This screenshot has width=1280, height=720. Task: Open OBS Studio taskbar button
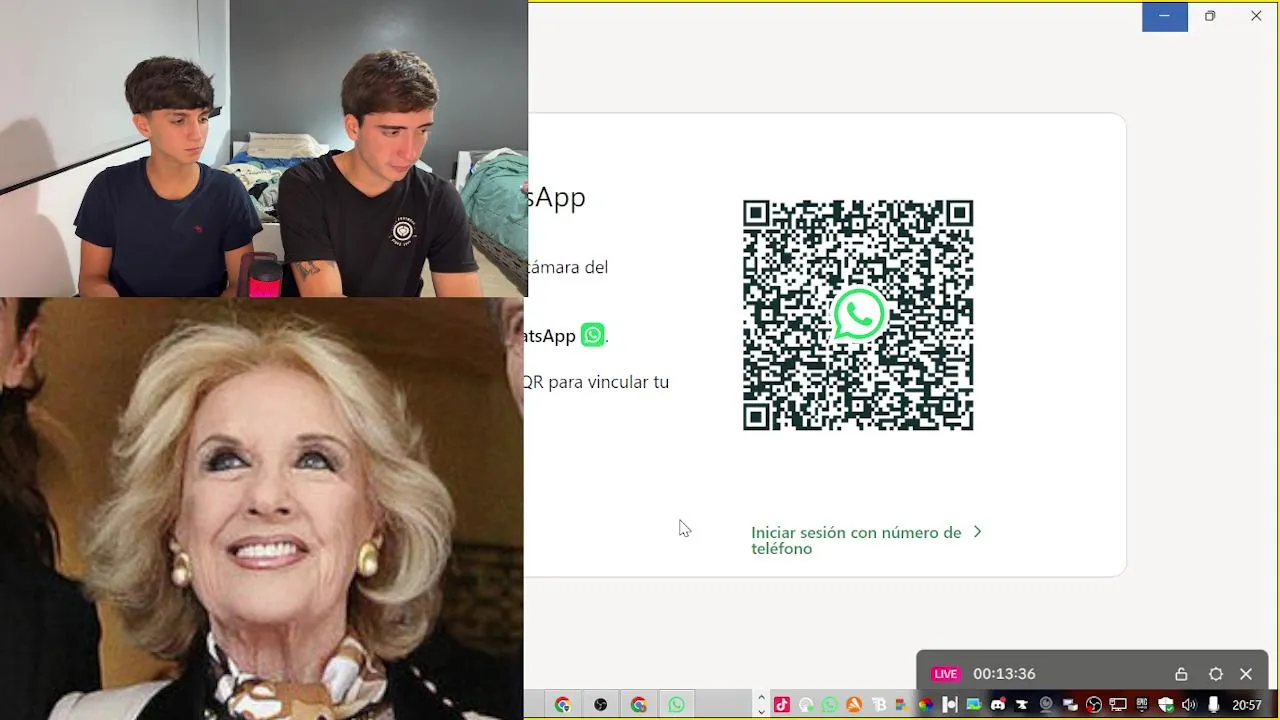point(600,705)
